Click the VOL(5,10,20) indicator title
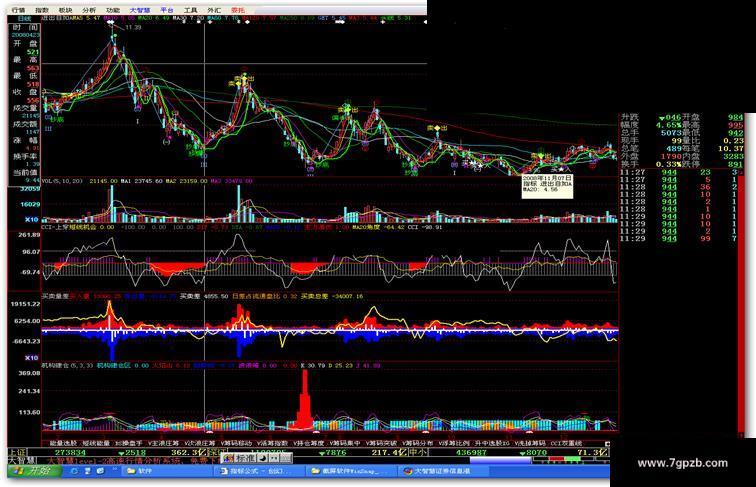 pos(62,181)
